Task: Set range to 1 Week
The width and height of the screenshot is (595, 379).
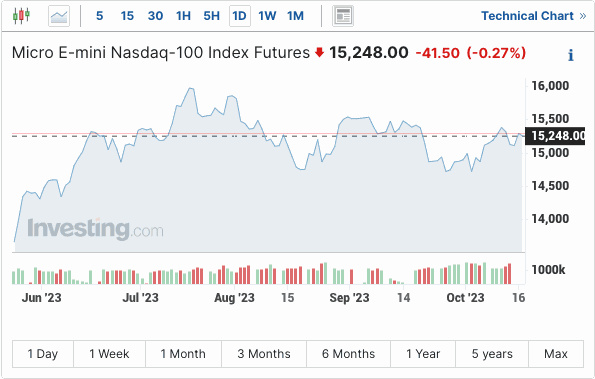Action: [109, 354]
